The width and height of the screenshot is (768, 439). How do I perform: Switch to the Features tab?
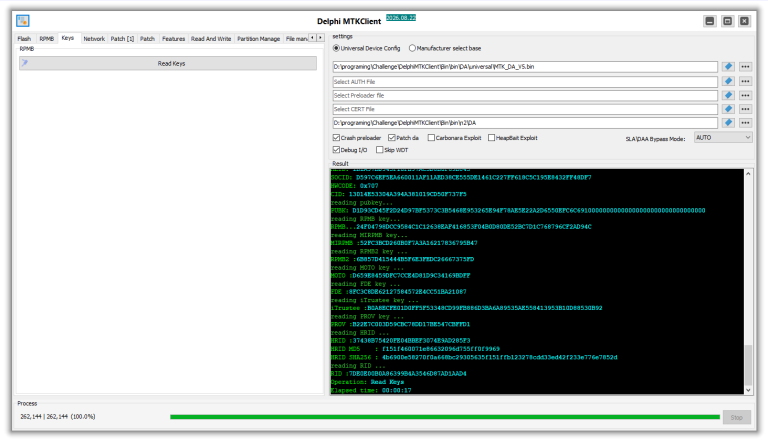(x=173, y=39)
